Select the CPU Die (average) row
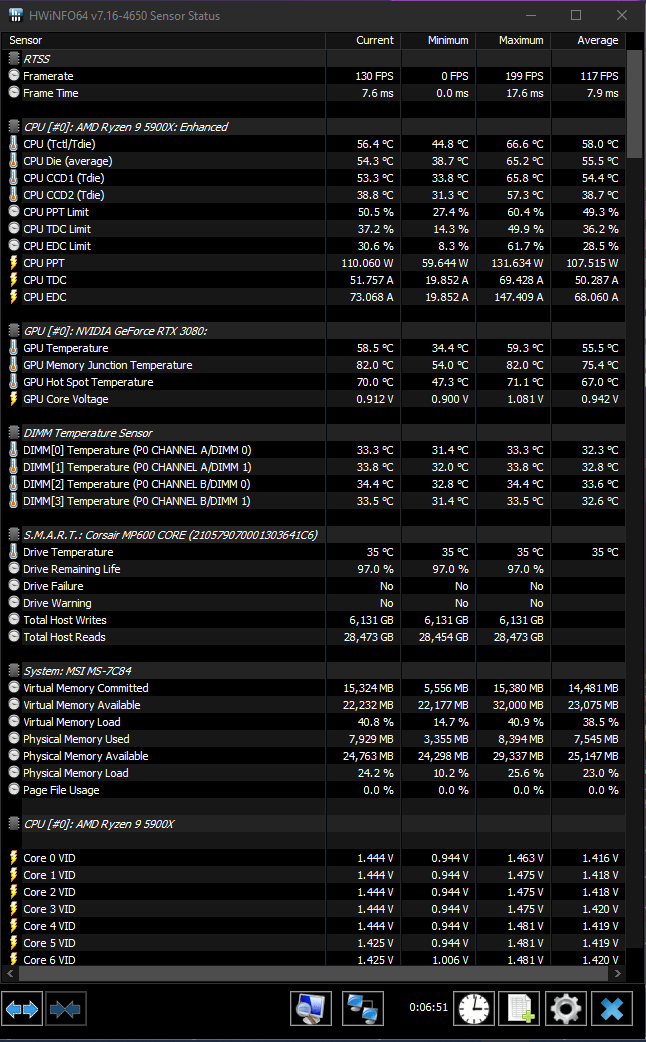The image size is (646, 1042). [x=314, y=161]
